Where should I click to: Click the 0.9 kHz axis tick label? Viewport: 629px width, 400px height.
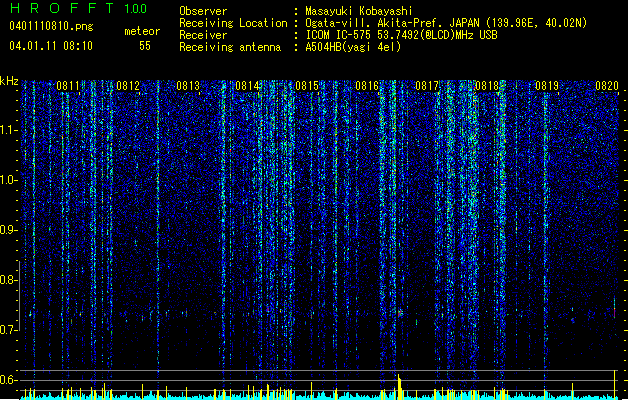click(x=9, y=230)
